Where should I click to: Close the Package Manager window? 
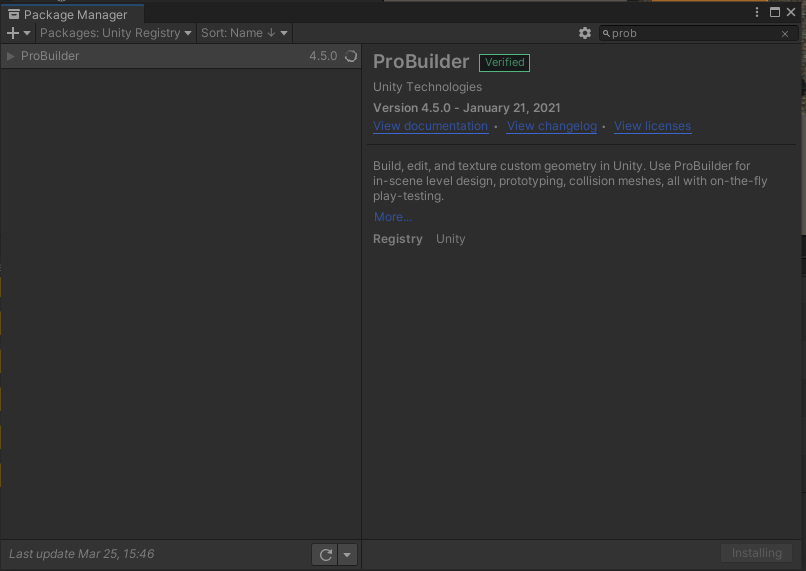click(791, 12)
